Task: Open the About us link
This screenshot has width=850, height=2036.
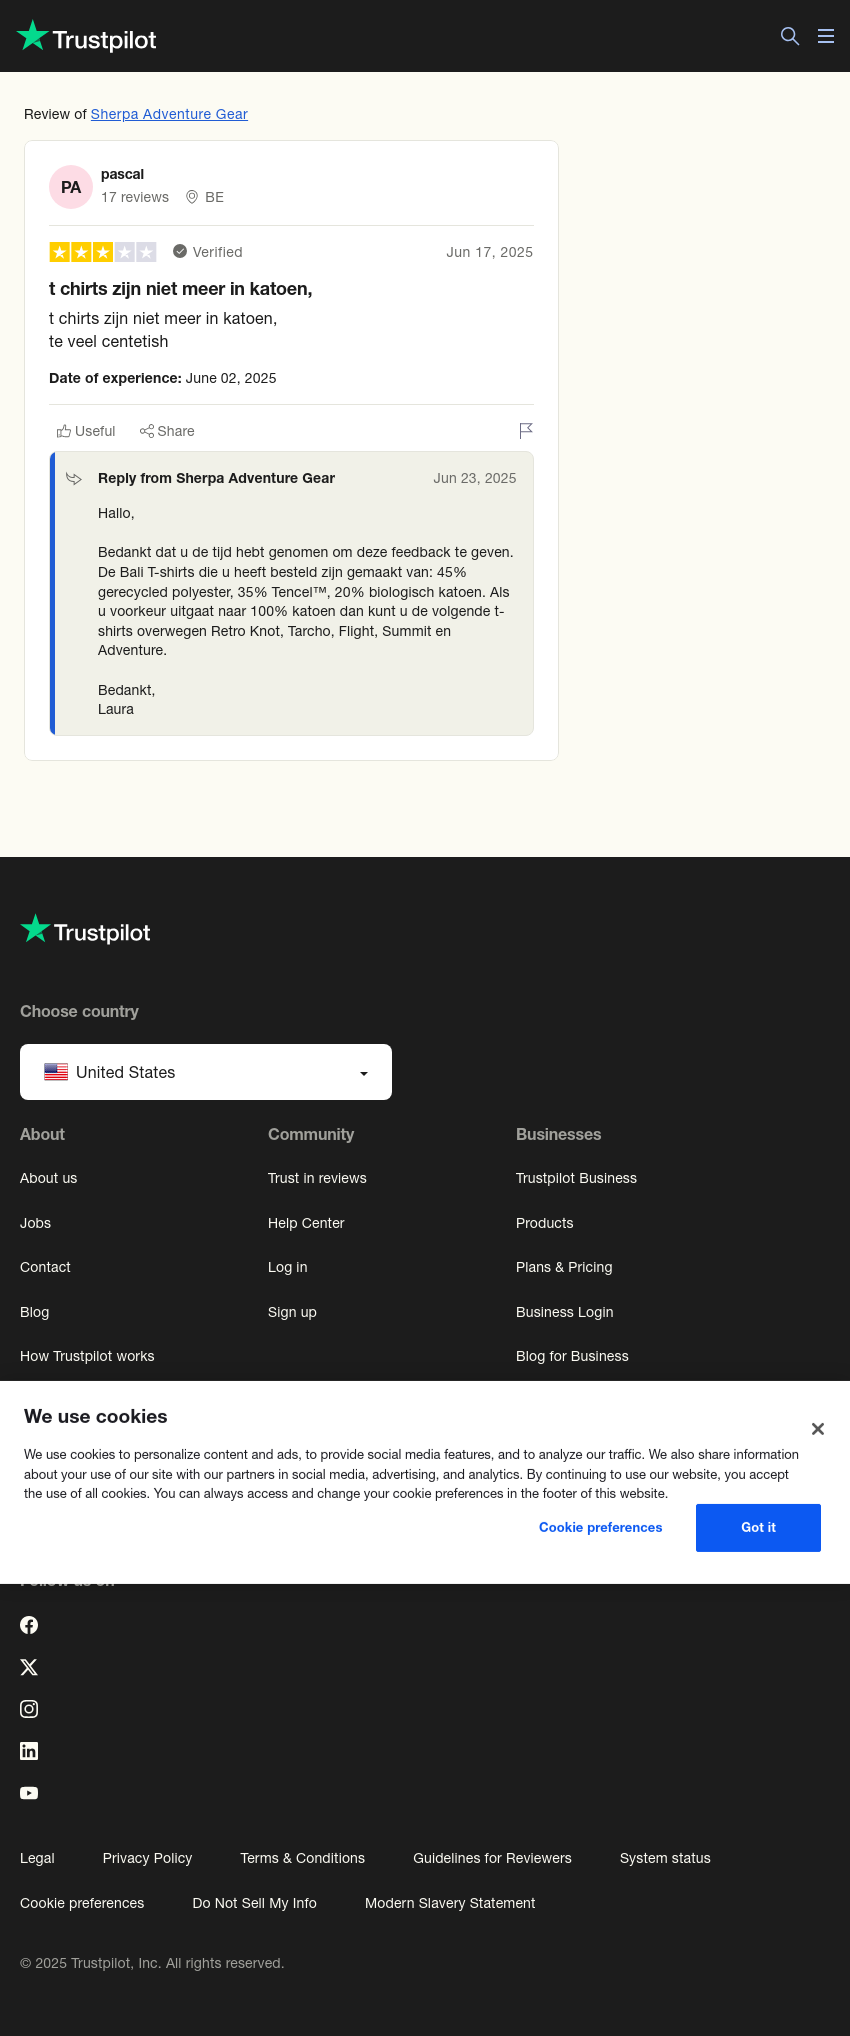Action: (x=48, y=1178)
